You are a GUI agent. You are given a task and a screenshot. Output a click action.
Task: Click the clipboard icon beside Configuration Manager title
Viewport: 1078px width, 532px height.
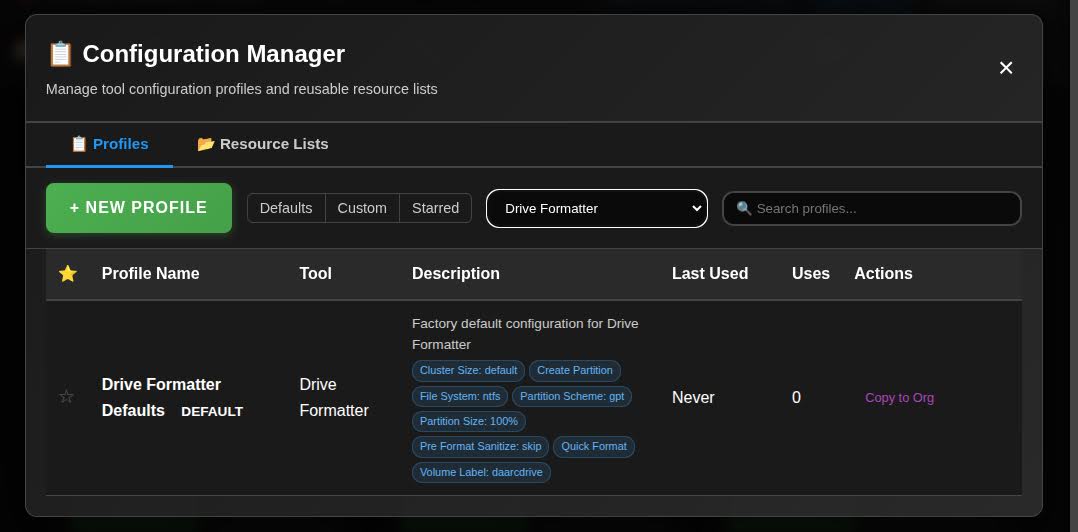[60, 54]
